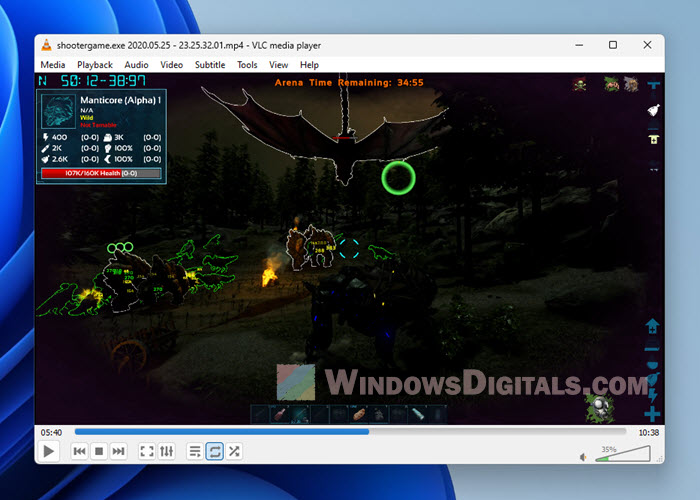Toggle the playlist view

195,451
